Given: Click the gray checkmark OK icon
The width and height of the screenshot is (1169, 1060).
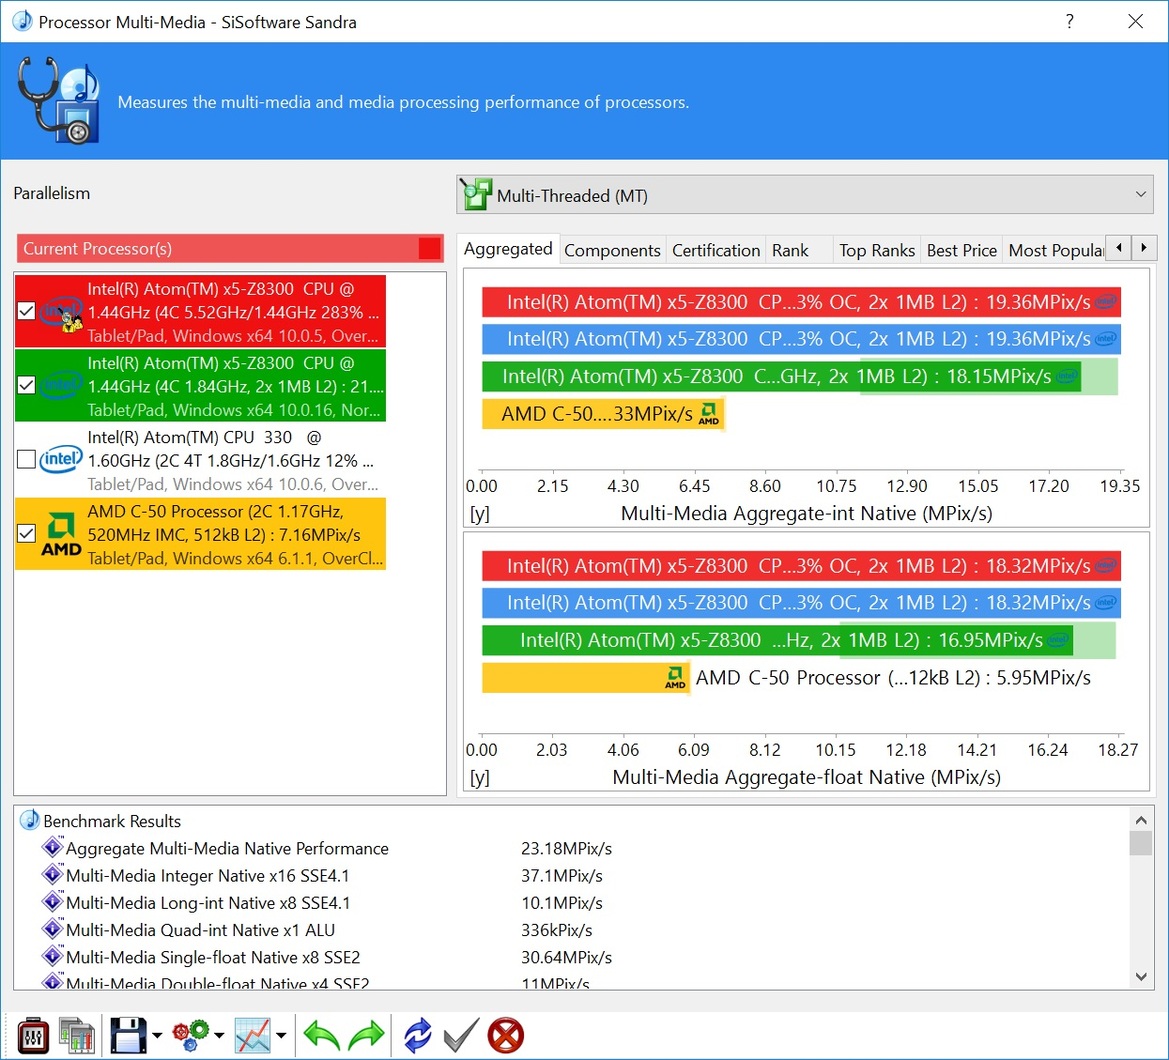Looking at the screenshot, I should (461, 1035).
